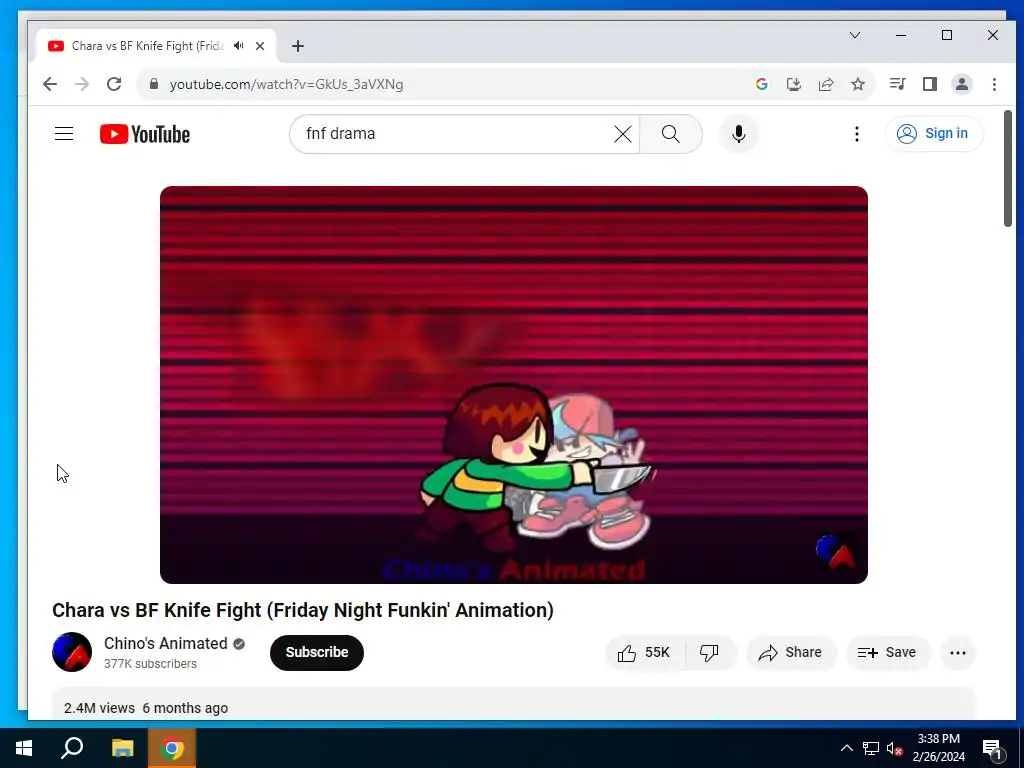This screenshot has height=768, width=1024.
Task: Open the Chrome profile avatar
Action: click(x=962, y=84)
